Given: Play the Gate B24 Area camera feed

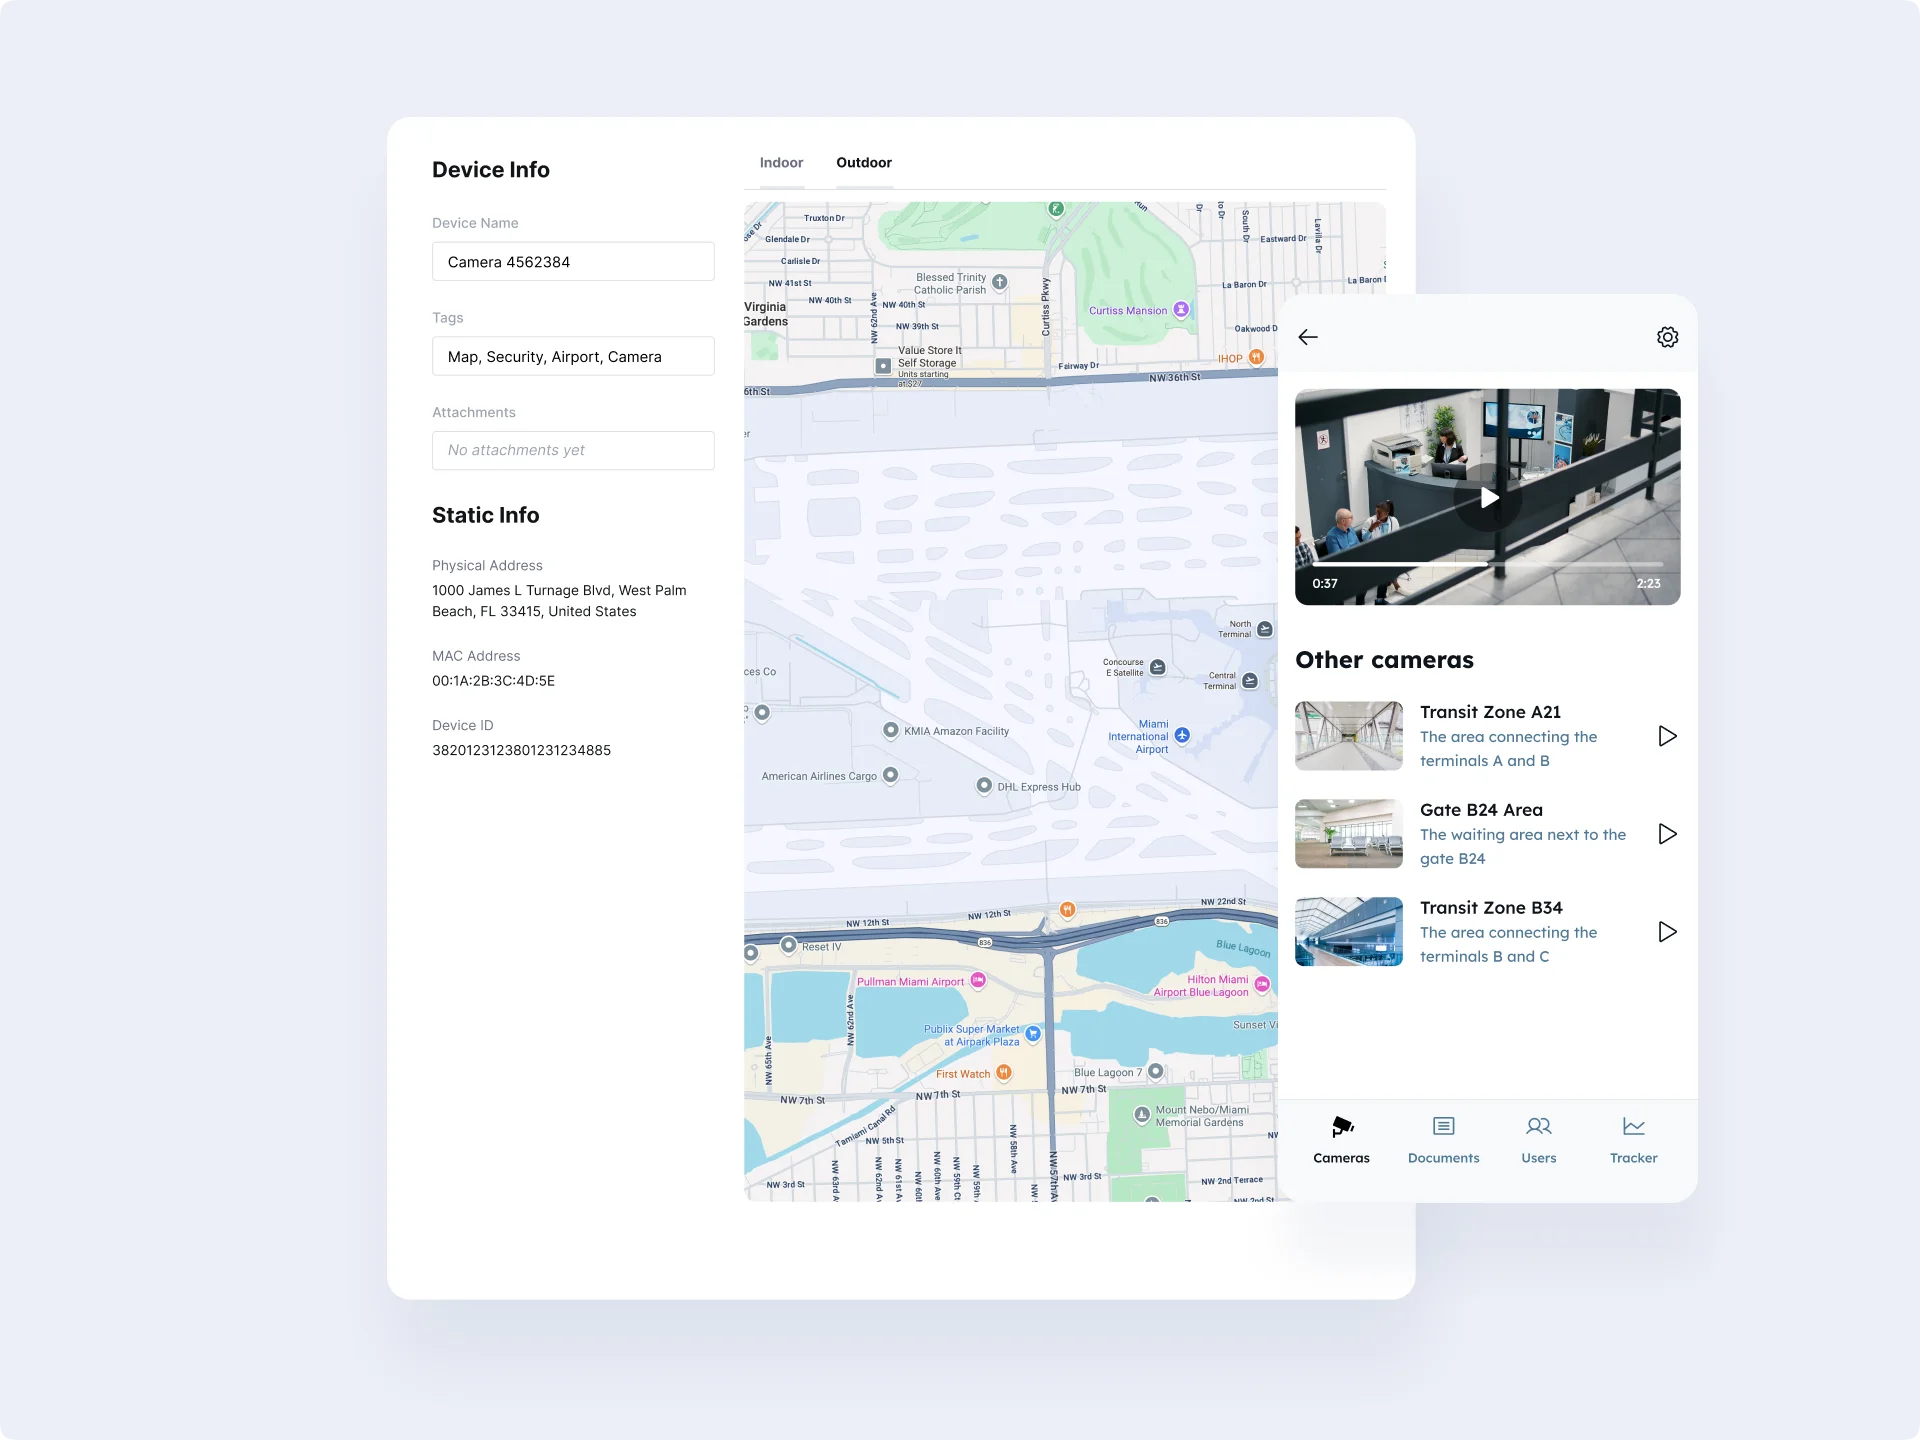Looking at the screenshot, I should [x=1666, y=833].
